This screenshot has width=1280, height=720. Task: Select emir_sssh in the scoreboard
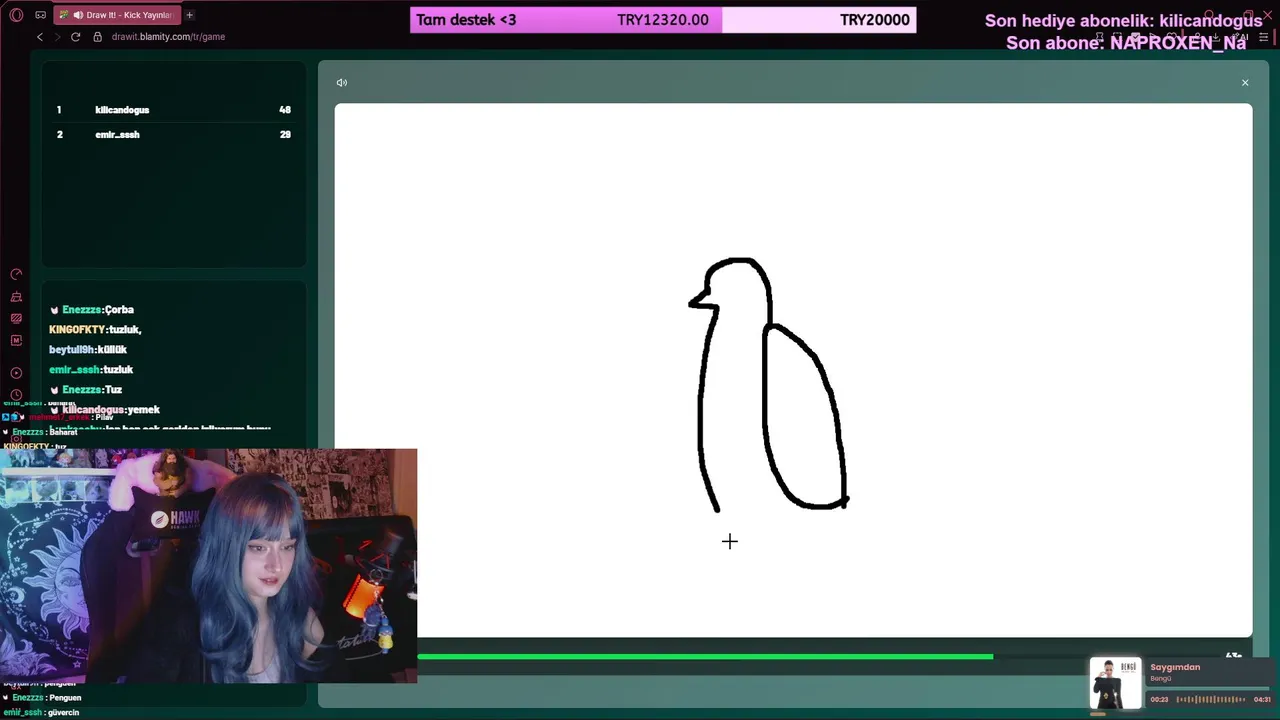[117, 134]
